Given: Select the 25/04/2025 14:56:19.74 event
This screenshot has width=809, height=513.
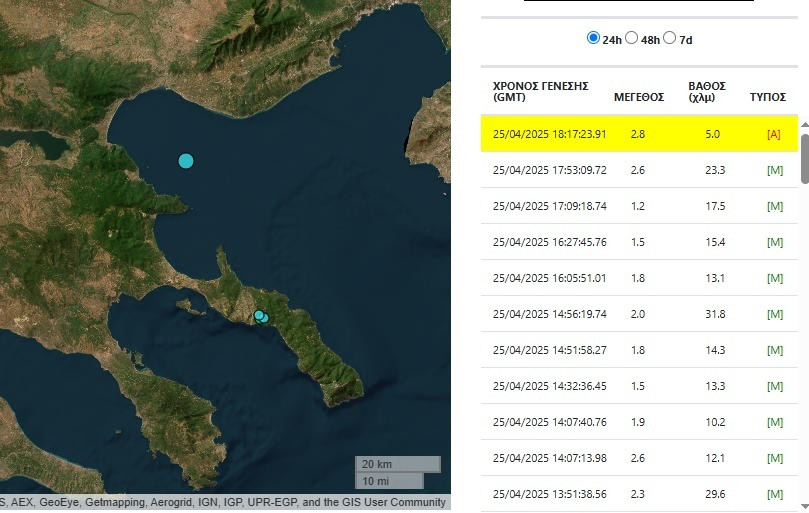Looking at the screenshot, I should [x=639, y=314].
